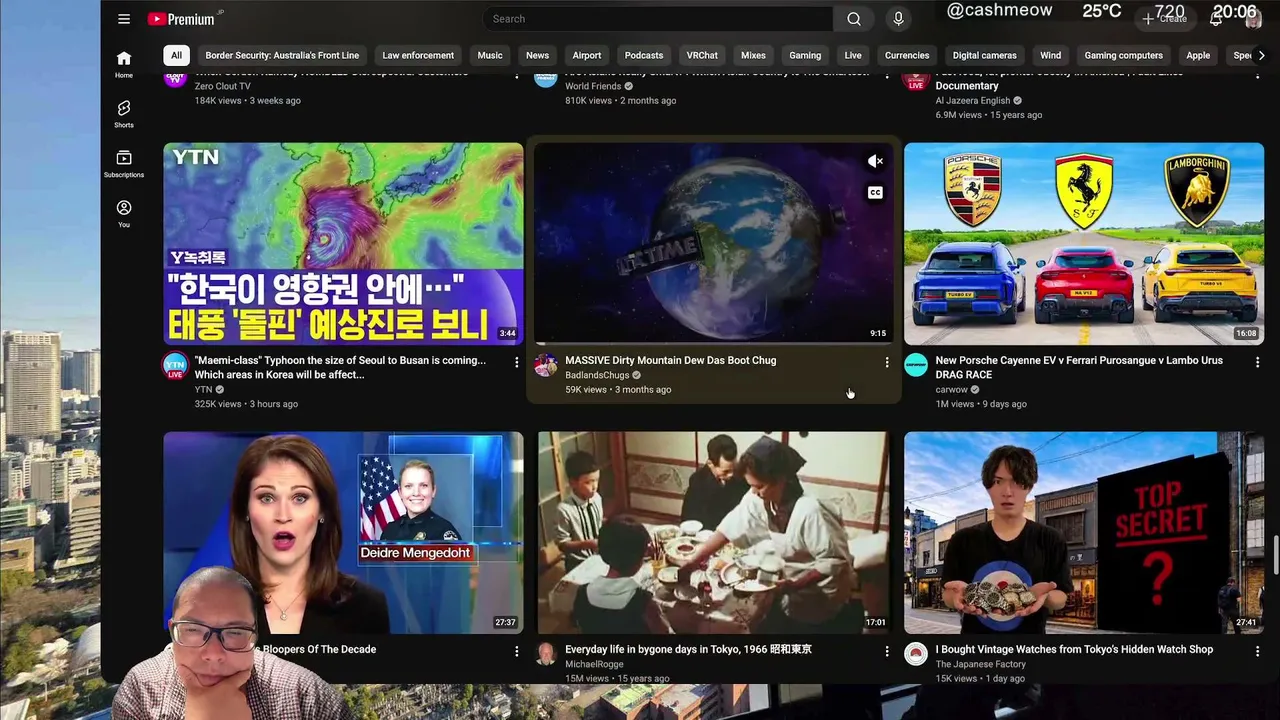
Task: Unmute the Mountain Dew video preview
Action: tap(875, 161)
